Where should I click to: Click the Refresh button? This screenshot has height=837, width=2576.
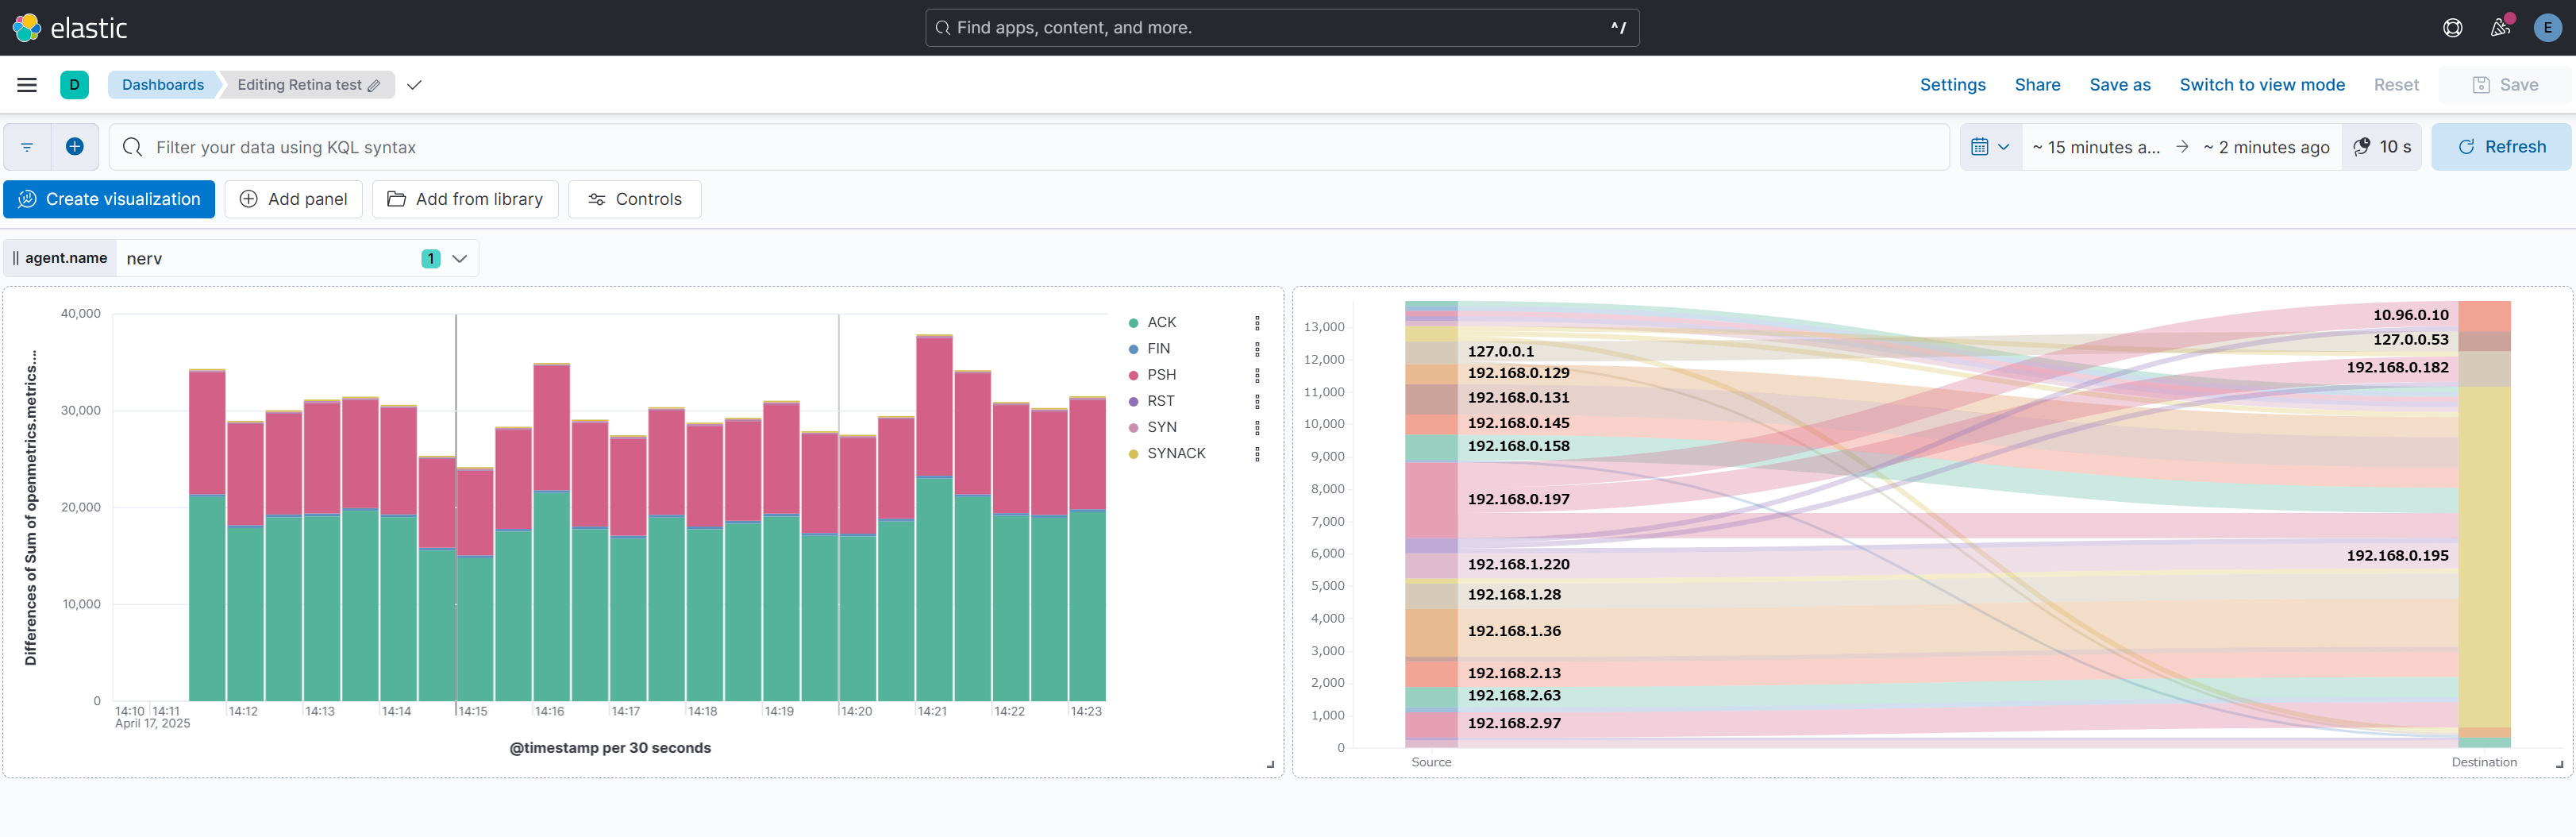click(x=2501, y=147)
